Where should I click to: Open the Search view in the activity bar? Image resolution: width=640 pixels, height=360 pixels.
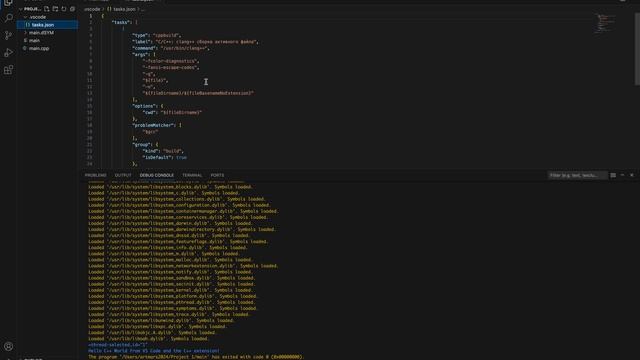(8, 18)
